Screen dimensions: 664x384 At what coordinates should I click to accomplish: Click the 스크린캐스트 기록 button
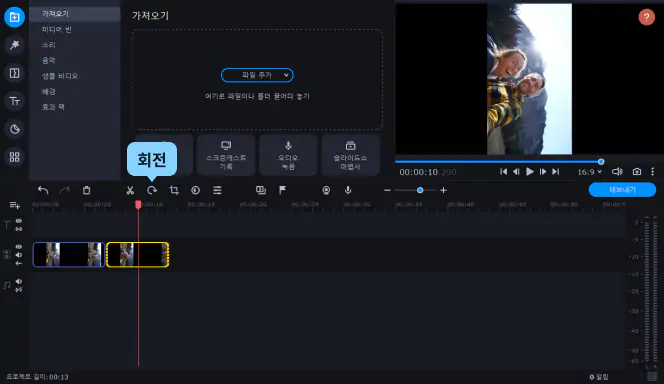tap(226, 155)
